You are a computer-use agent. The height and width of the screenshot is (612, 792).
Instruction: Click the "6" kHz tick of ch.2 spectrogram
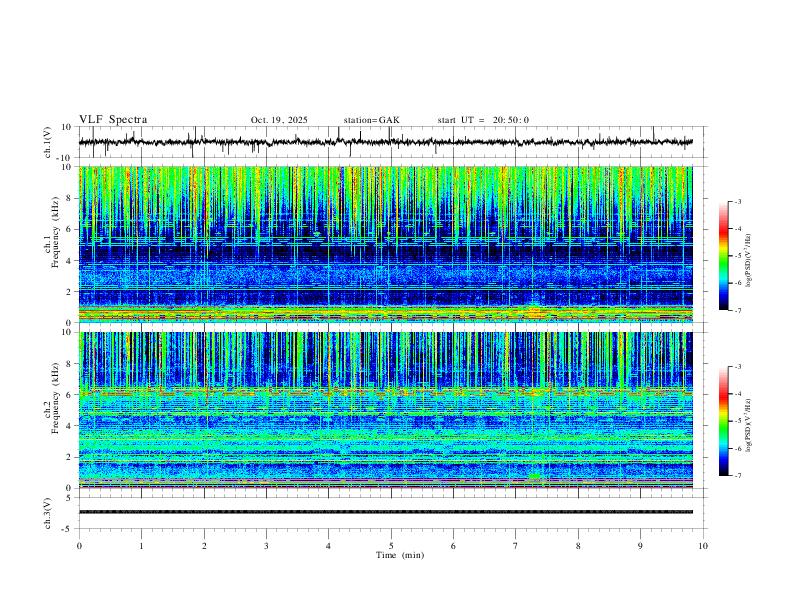[x=70, y=394]
